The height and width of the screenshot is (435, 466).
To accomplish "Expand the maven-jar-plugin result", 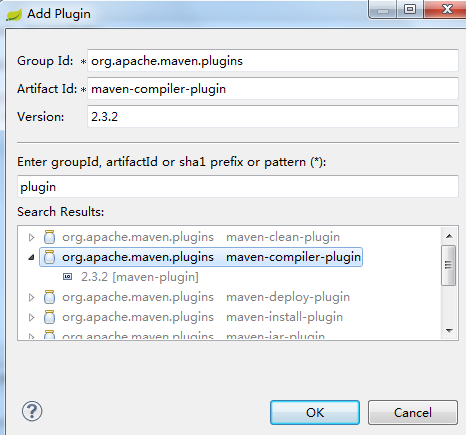I will pos(31,336).
